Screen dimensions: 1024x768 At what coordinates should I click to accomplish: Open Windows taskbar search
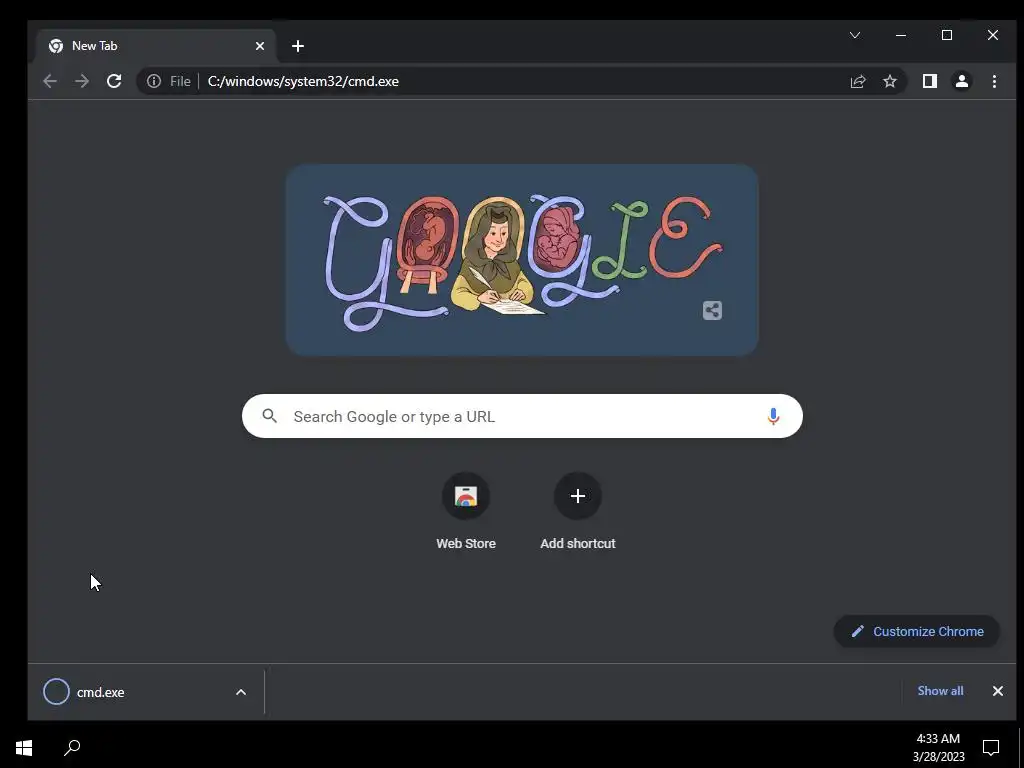tap(72, 747)
